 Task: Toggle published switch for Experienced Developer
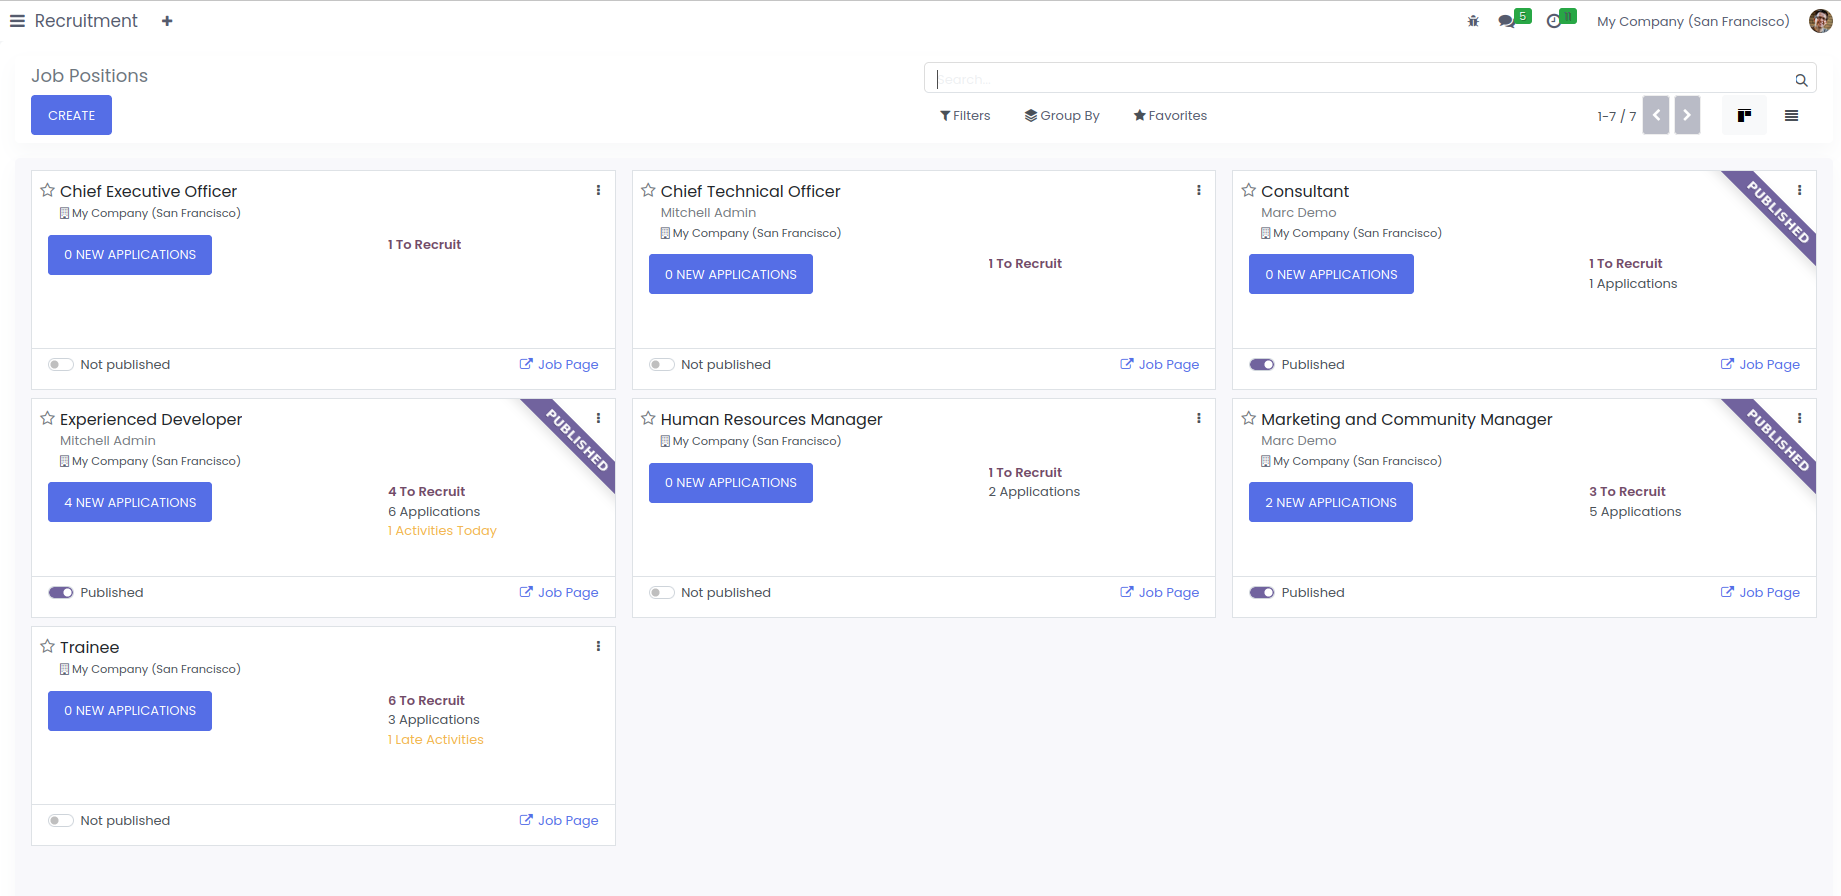click(x=61, y=593)
